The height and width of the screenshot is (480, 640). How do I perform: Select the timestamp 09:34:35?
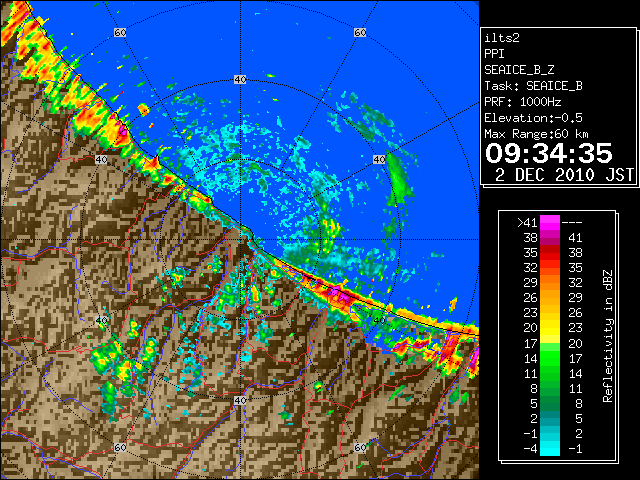[549, 153]
